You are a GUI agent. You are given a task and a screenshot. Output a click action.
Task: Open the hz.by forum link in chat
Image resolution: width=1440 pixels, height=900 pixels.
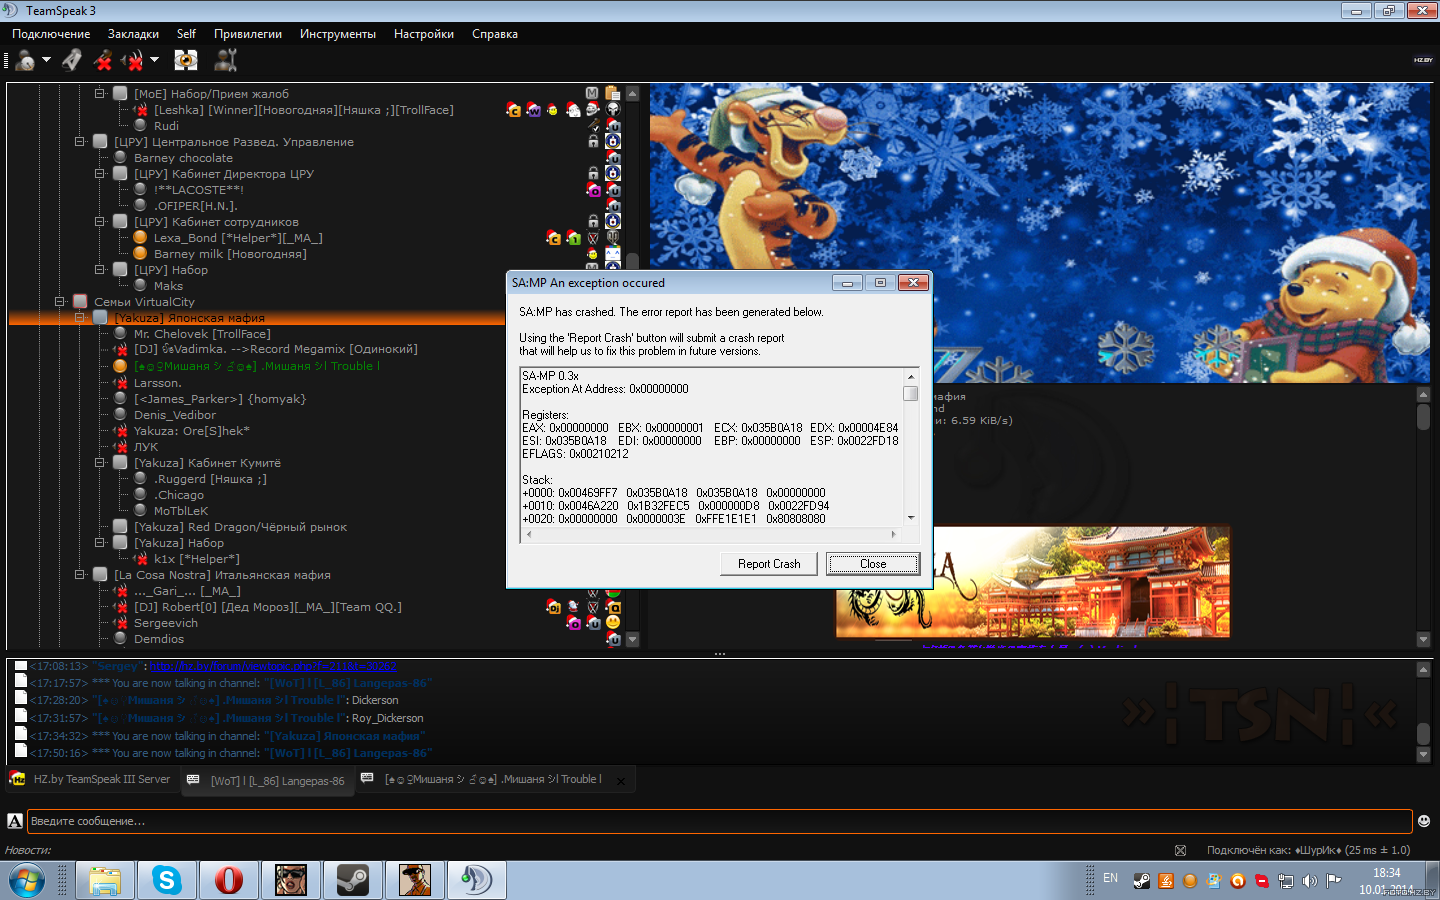273,666
